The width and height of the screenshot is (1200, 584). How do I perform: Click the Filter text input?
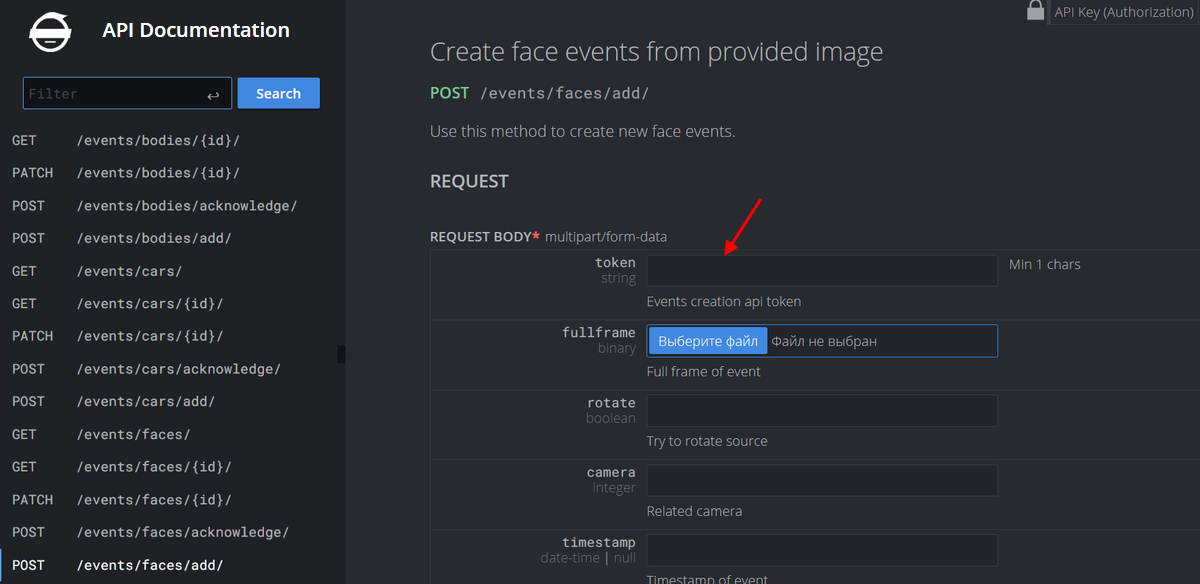point(112,94)
